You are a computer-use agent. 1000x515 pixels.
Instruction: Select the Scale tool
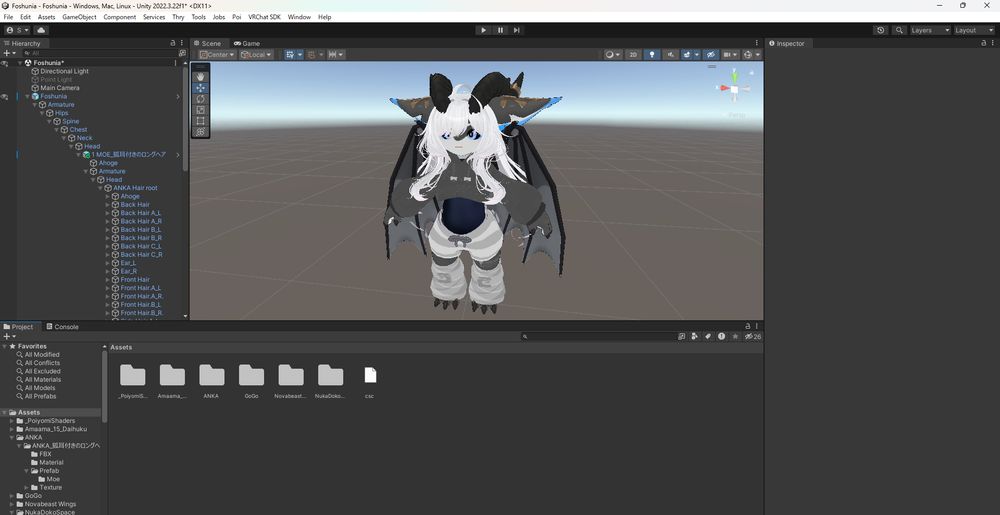click(200, 110)
